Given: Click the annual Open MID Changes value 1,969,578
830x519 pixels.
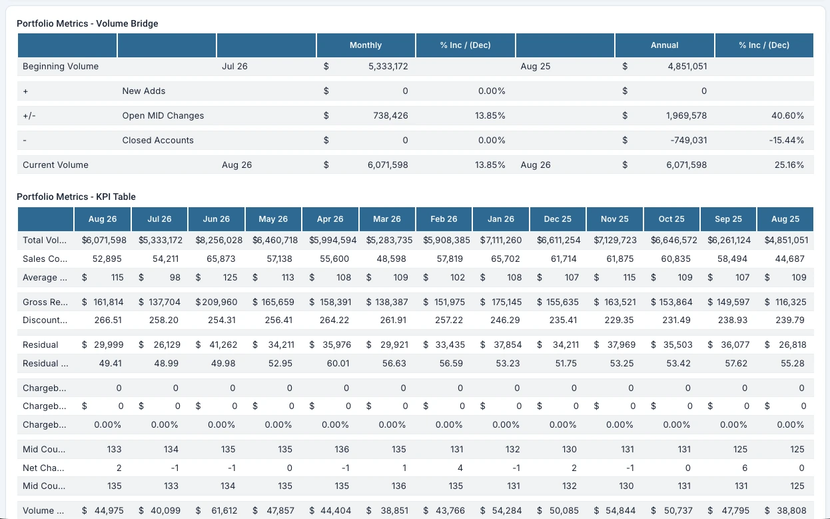Looking at the screenshot, I should click(686, 115).
